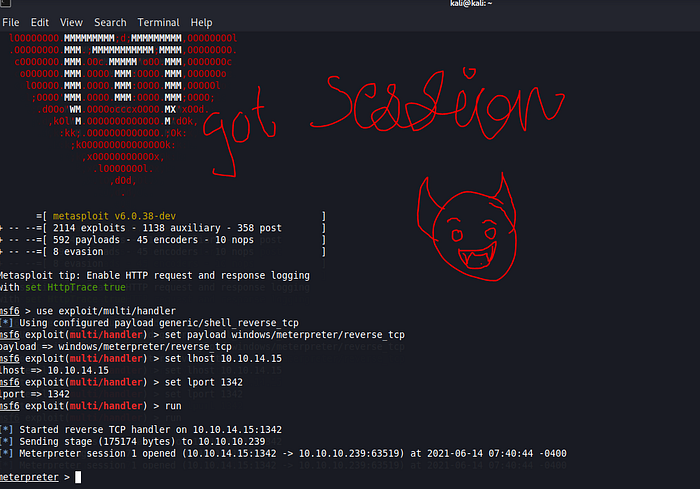Click 'payload => windows/meterpreter/reverse_tcp' output
Viewport: 700px width, 489px height.
pos(116,347)
